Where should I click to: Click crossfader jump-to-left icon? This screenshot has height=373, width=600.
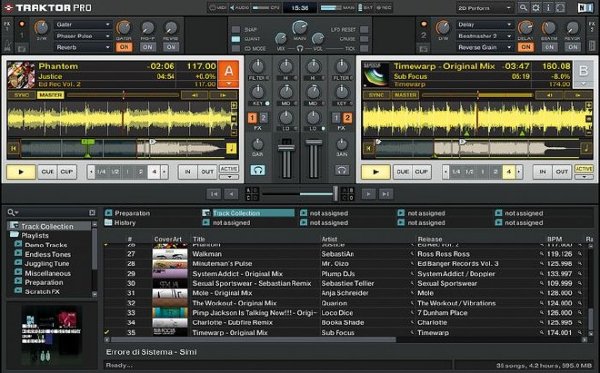pos(214,194)
